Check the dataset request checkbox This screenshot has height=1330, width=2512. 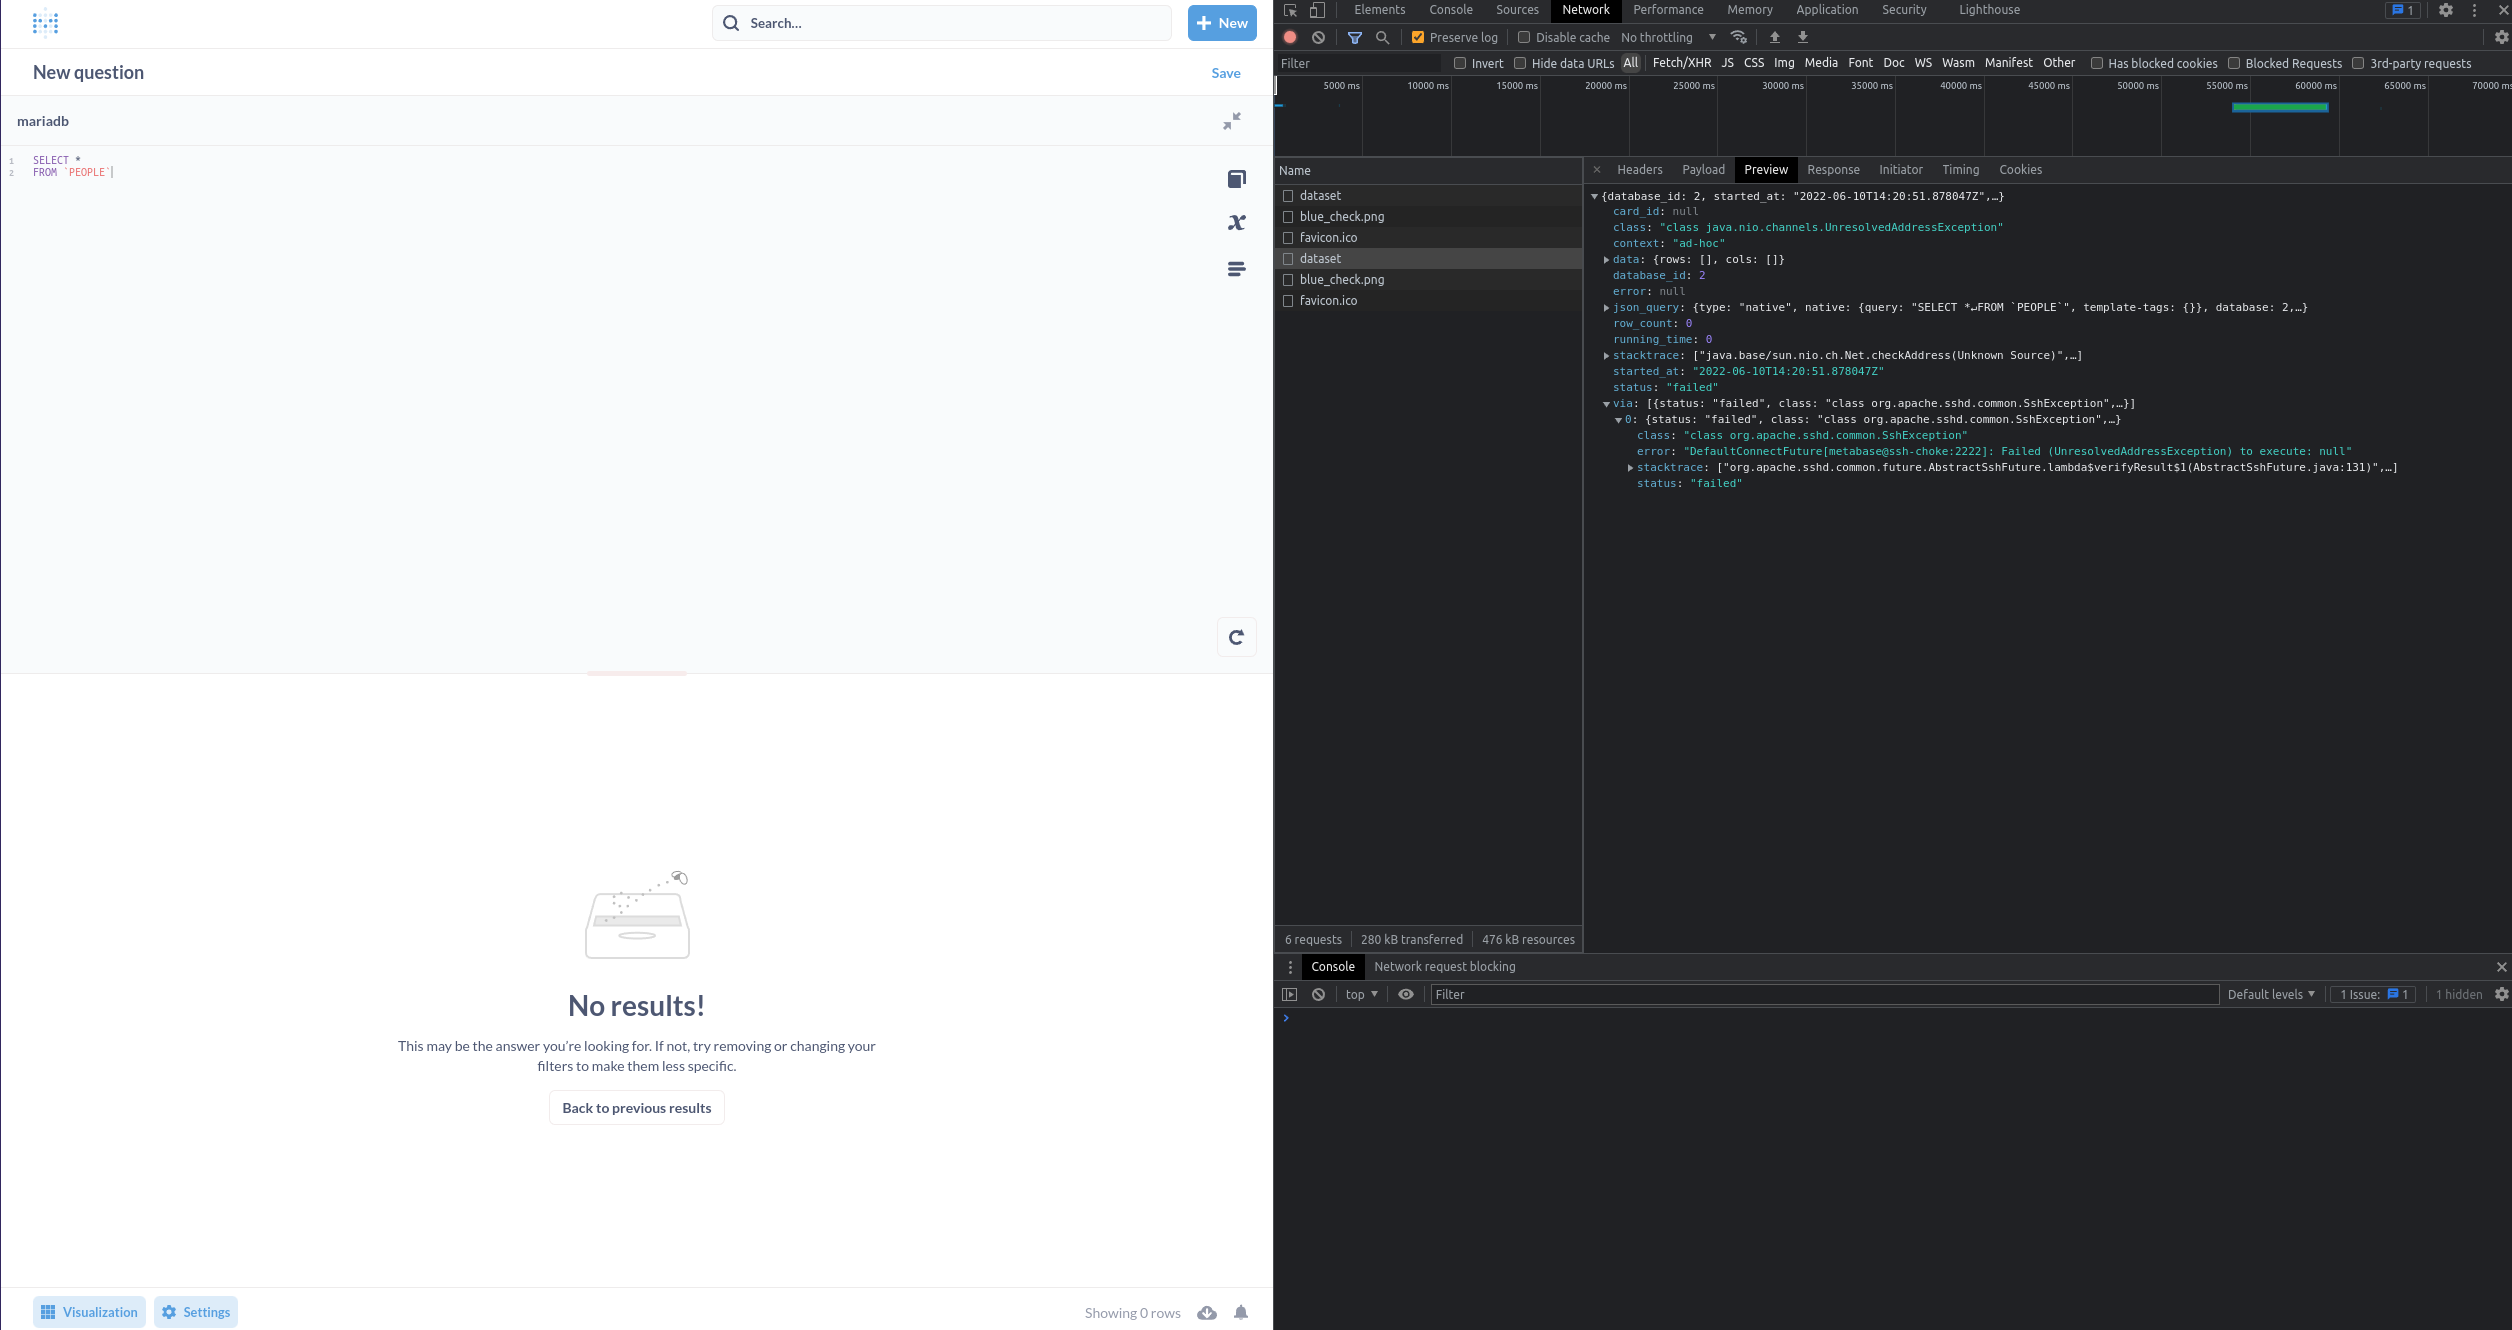tap(1289, 195)
